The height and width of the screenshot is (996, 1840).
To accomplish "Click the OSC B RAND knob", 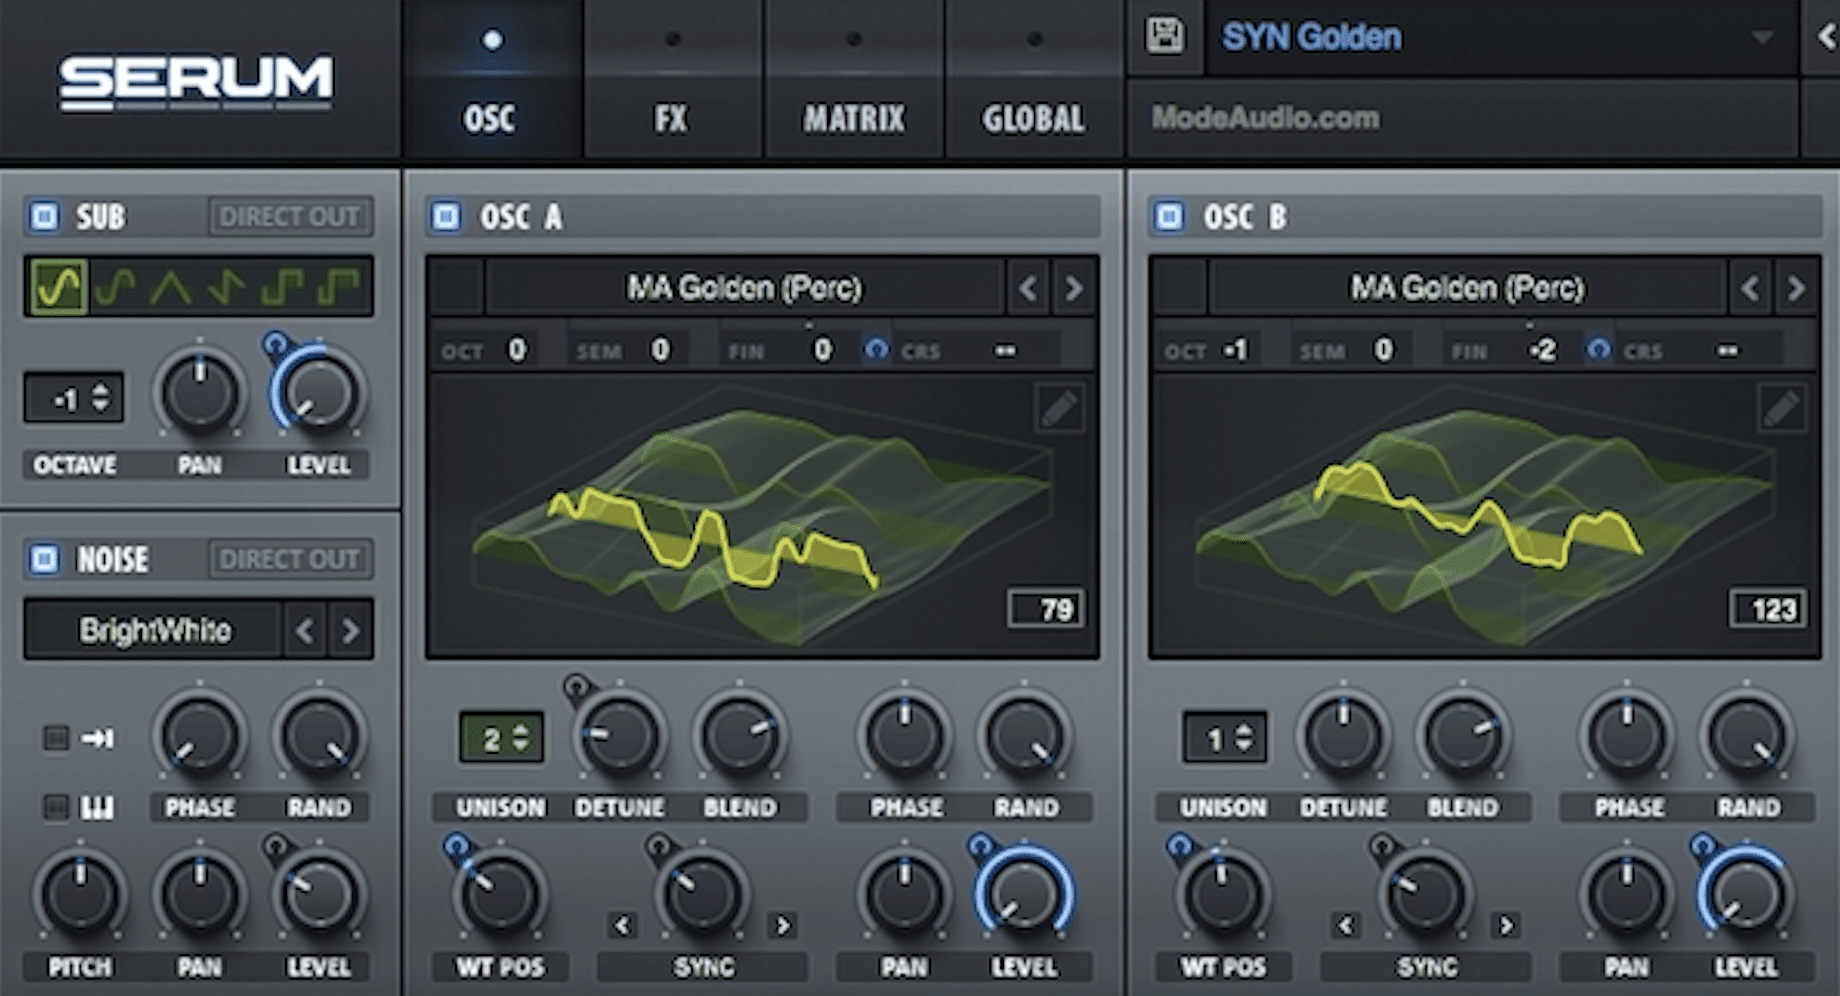I will coord(1747,736).
